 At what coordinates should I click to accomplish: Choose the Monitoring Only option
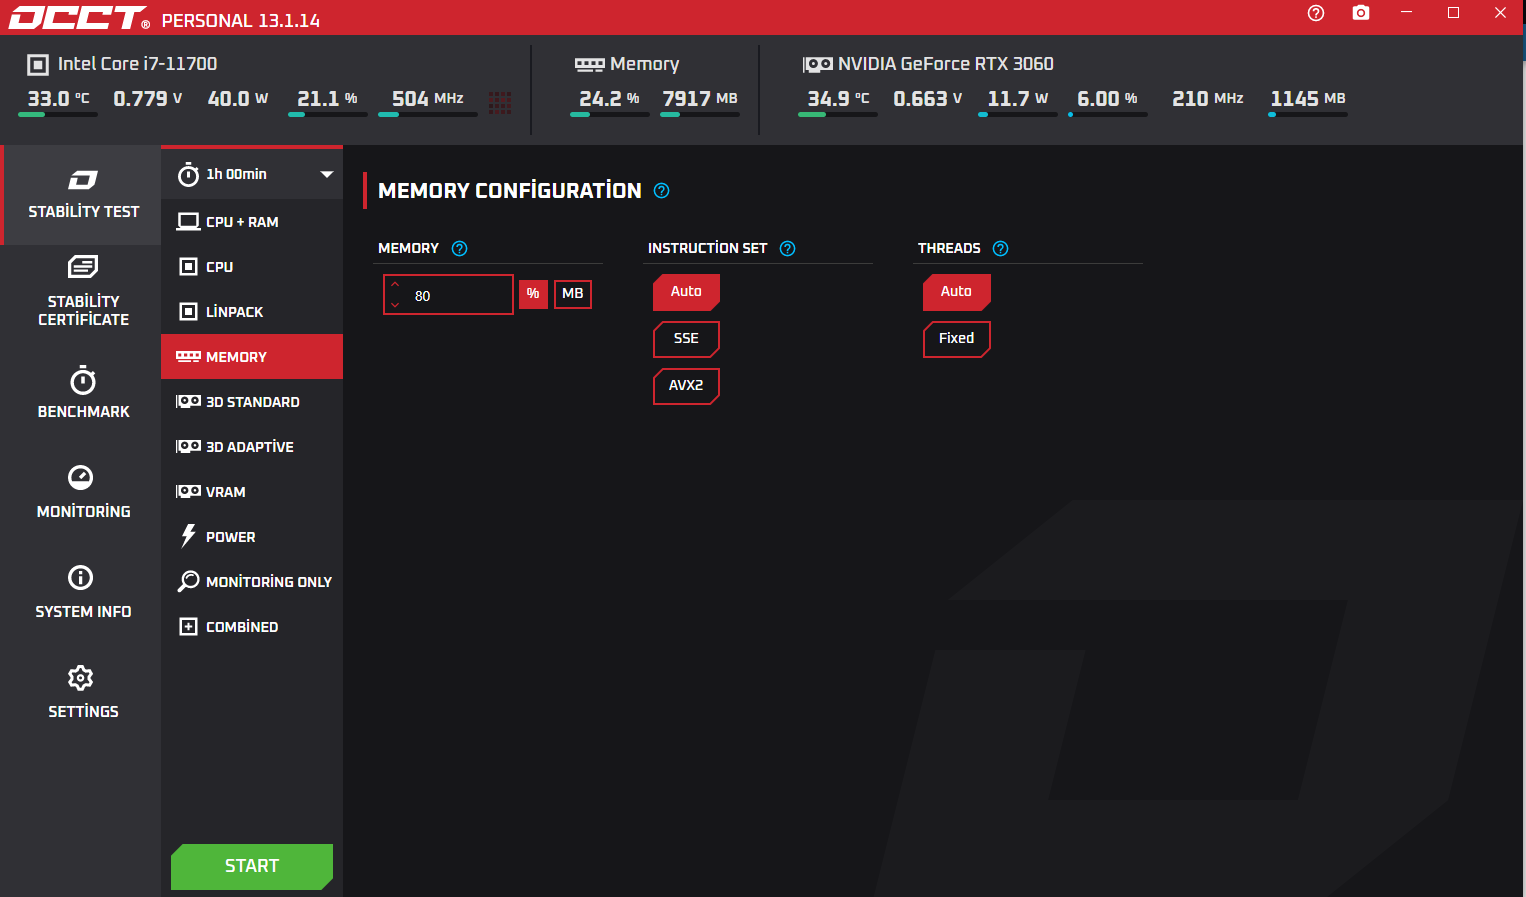point(252,582)
